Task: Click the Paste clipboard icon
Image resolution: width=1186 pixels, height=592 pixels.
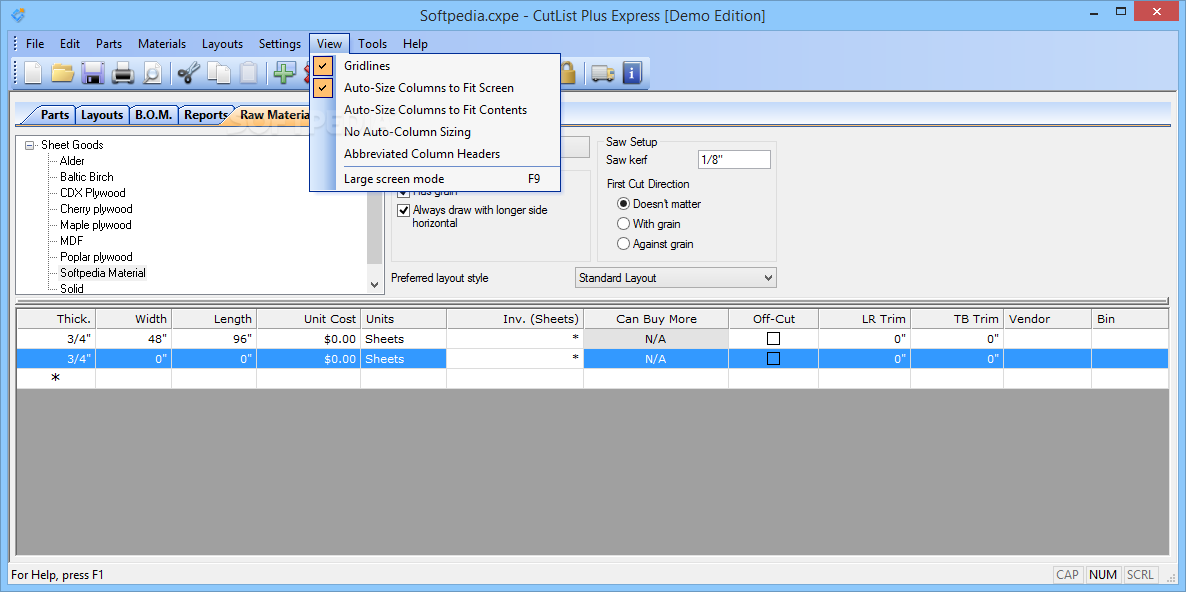Action: click(x=249, y=73)
